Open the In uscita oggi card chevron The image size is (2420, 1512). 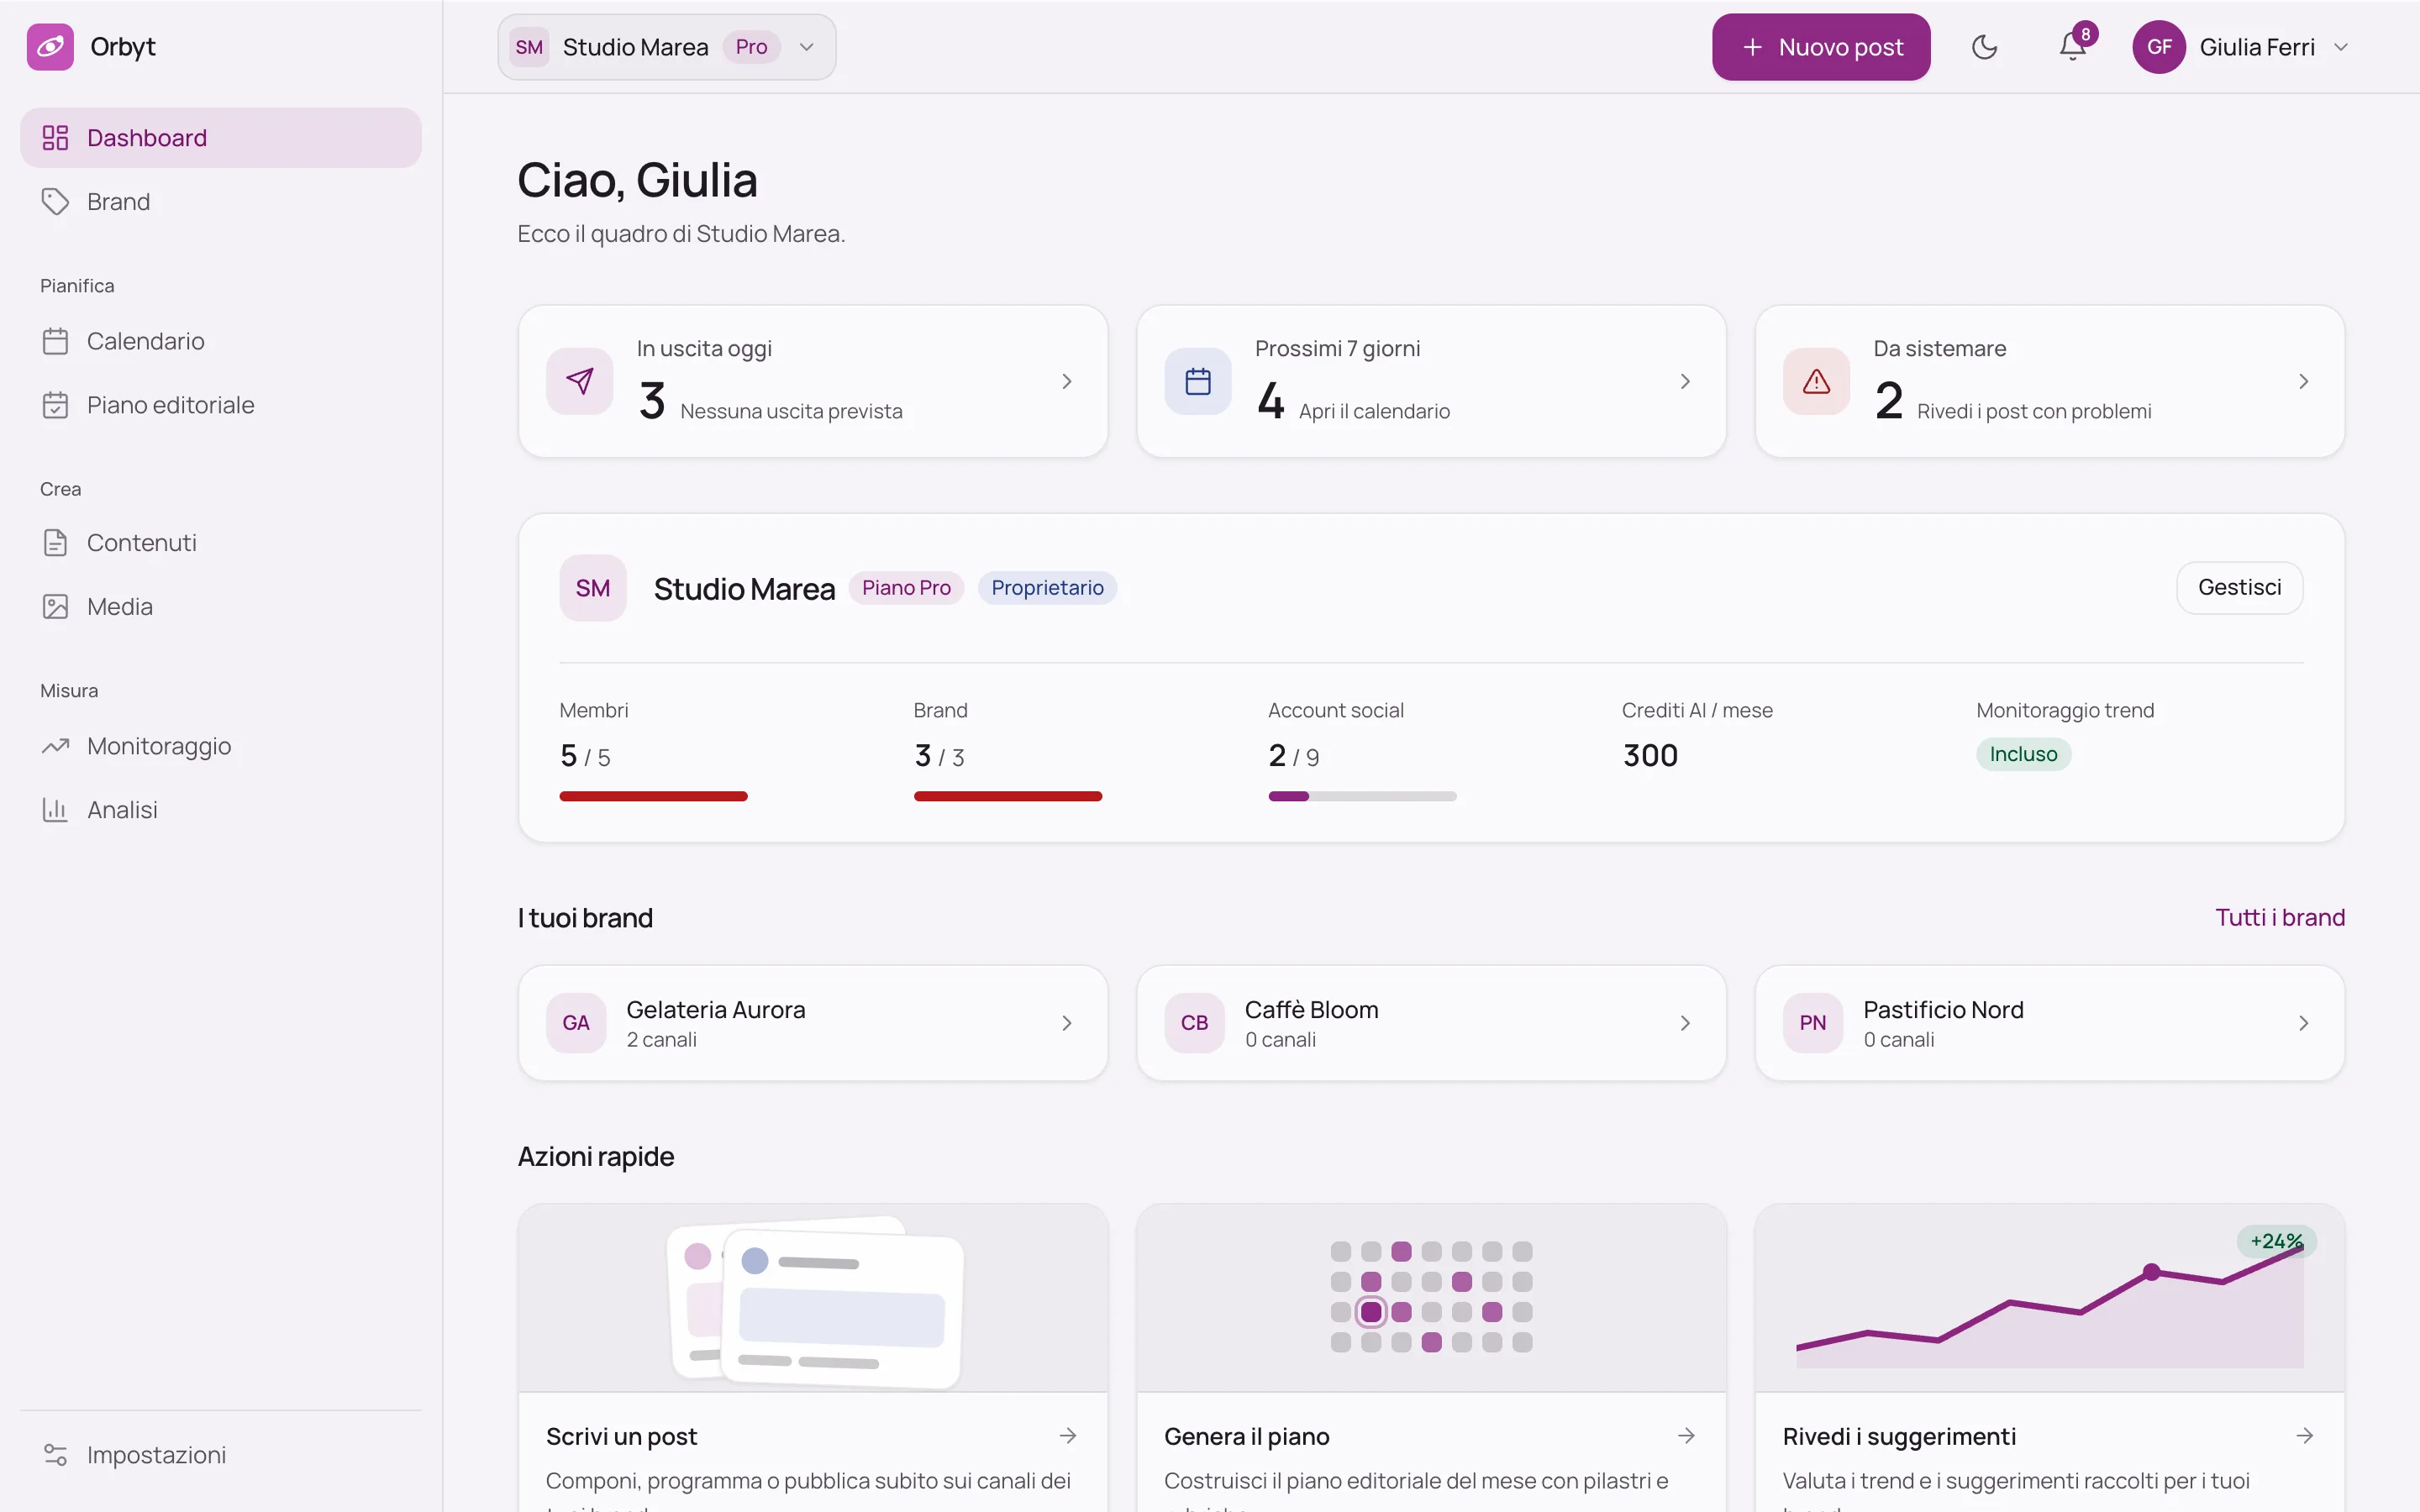point(1067,381)
